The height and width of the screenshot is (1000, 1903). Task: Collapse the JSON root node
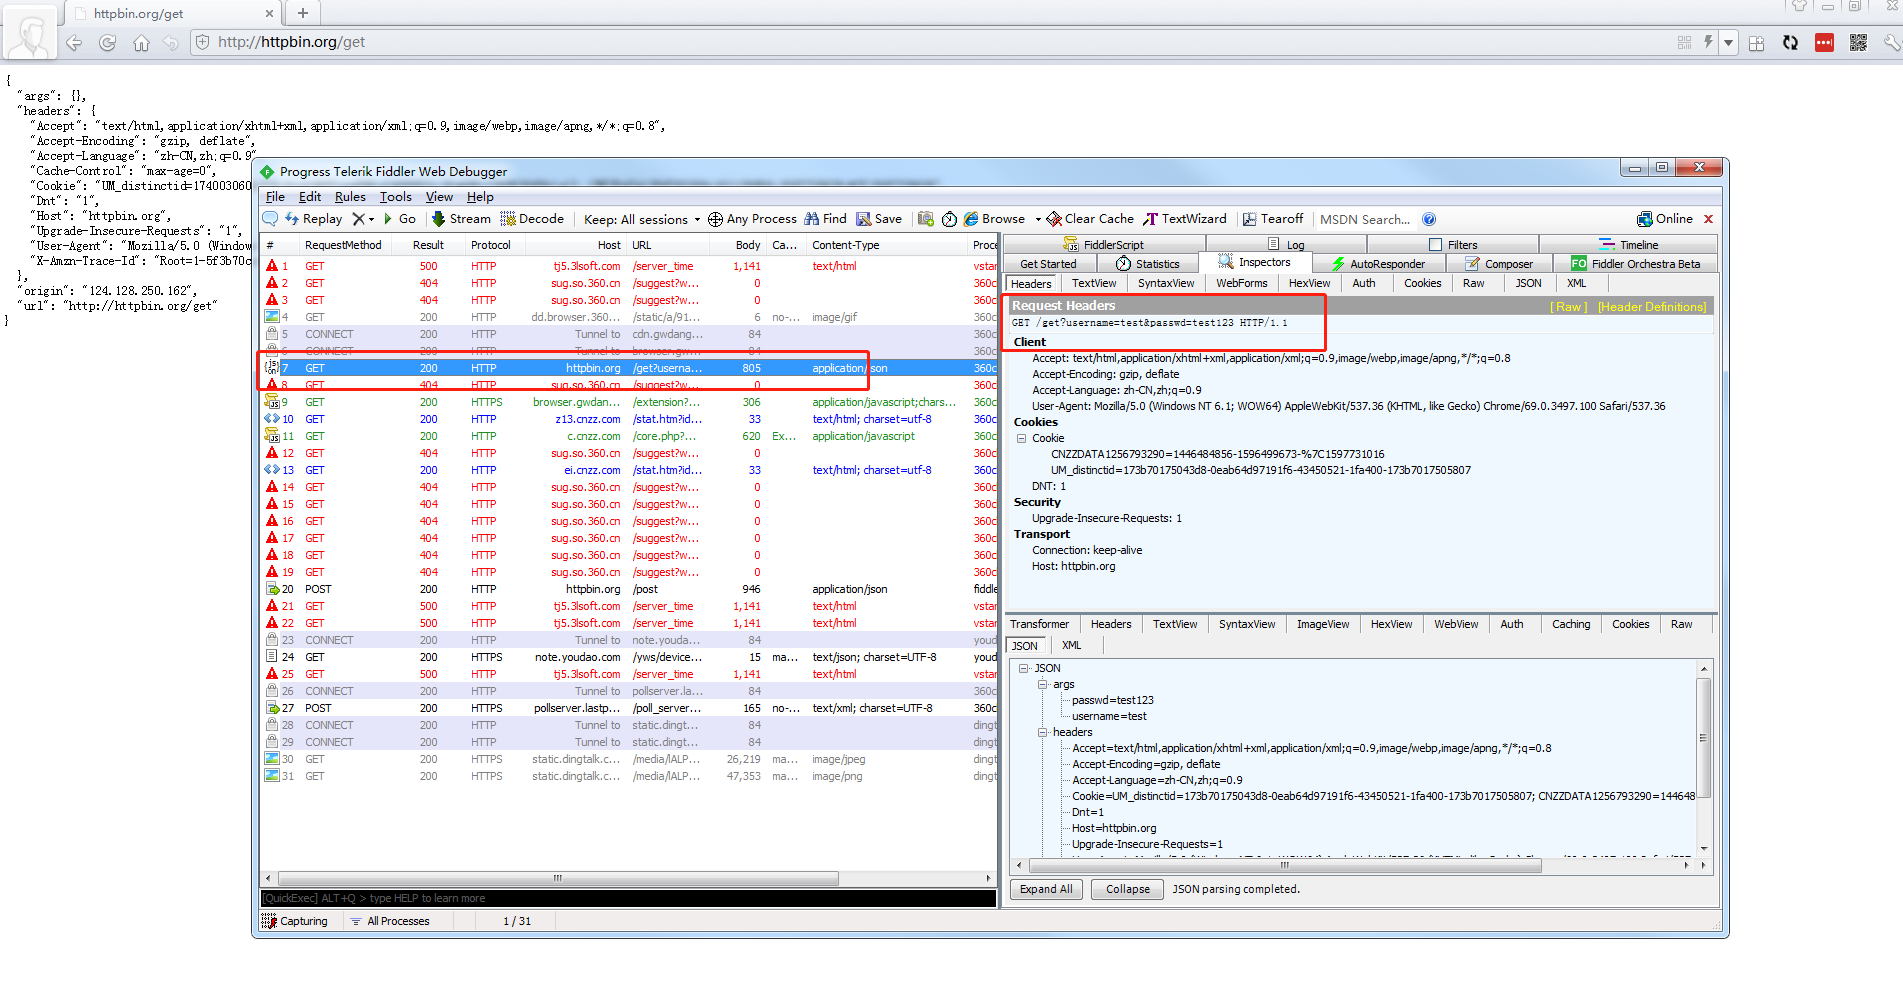[x=1023, y=668]
